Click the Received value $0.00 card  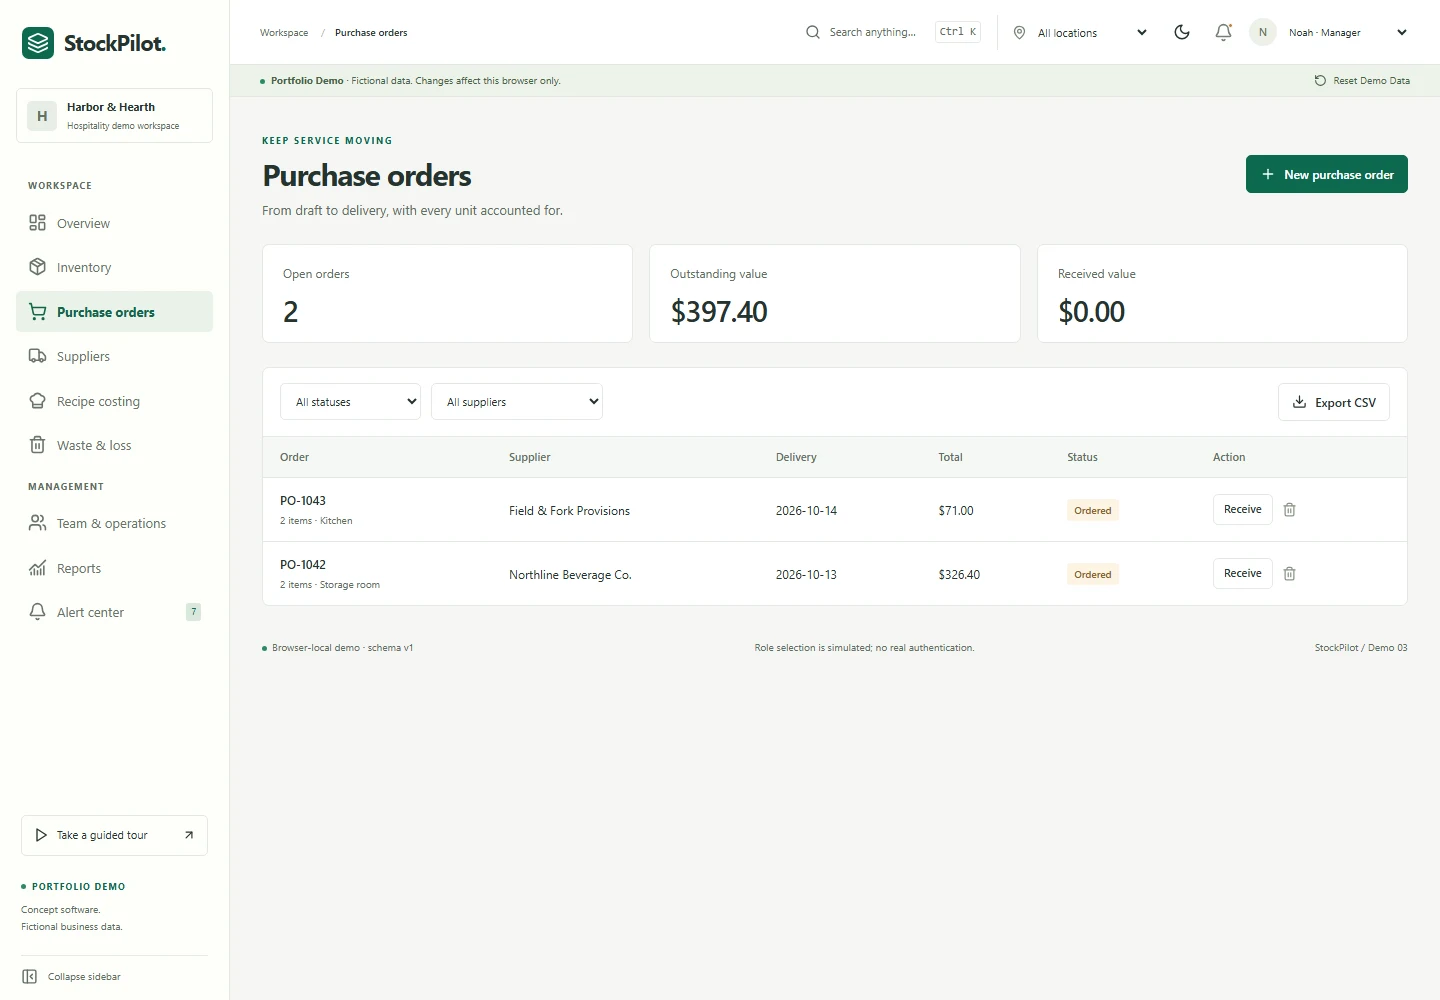click(1222, 294)
